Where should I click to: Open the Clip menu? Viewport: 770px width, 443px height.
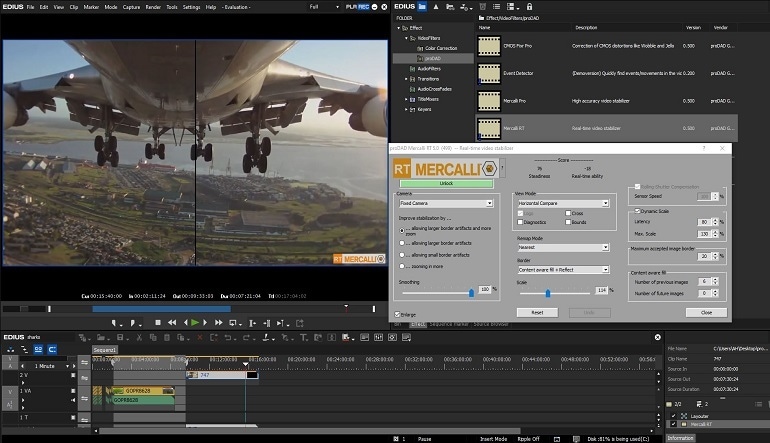74,7
